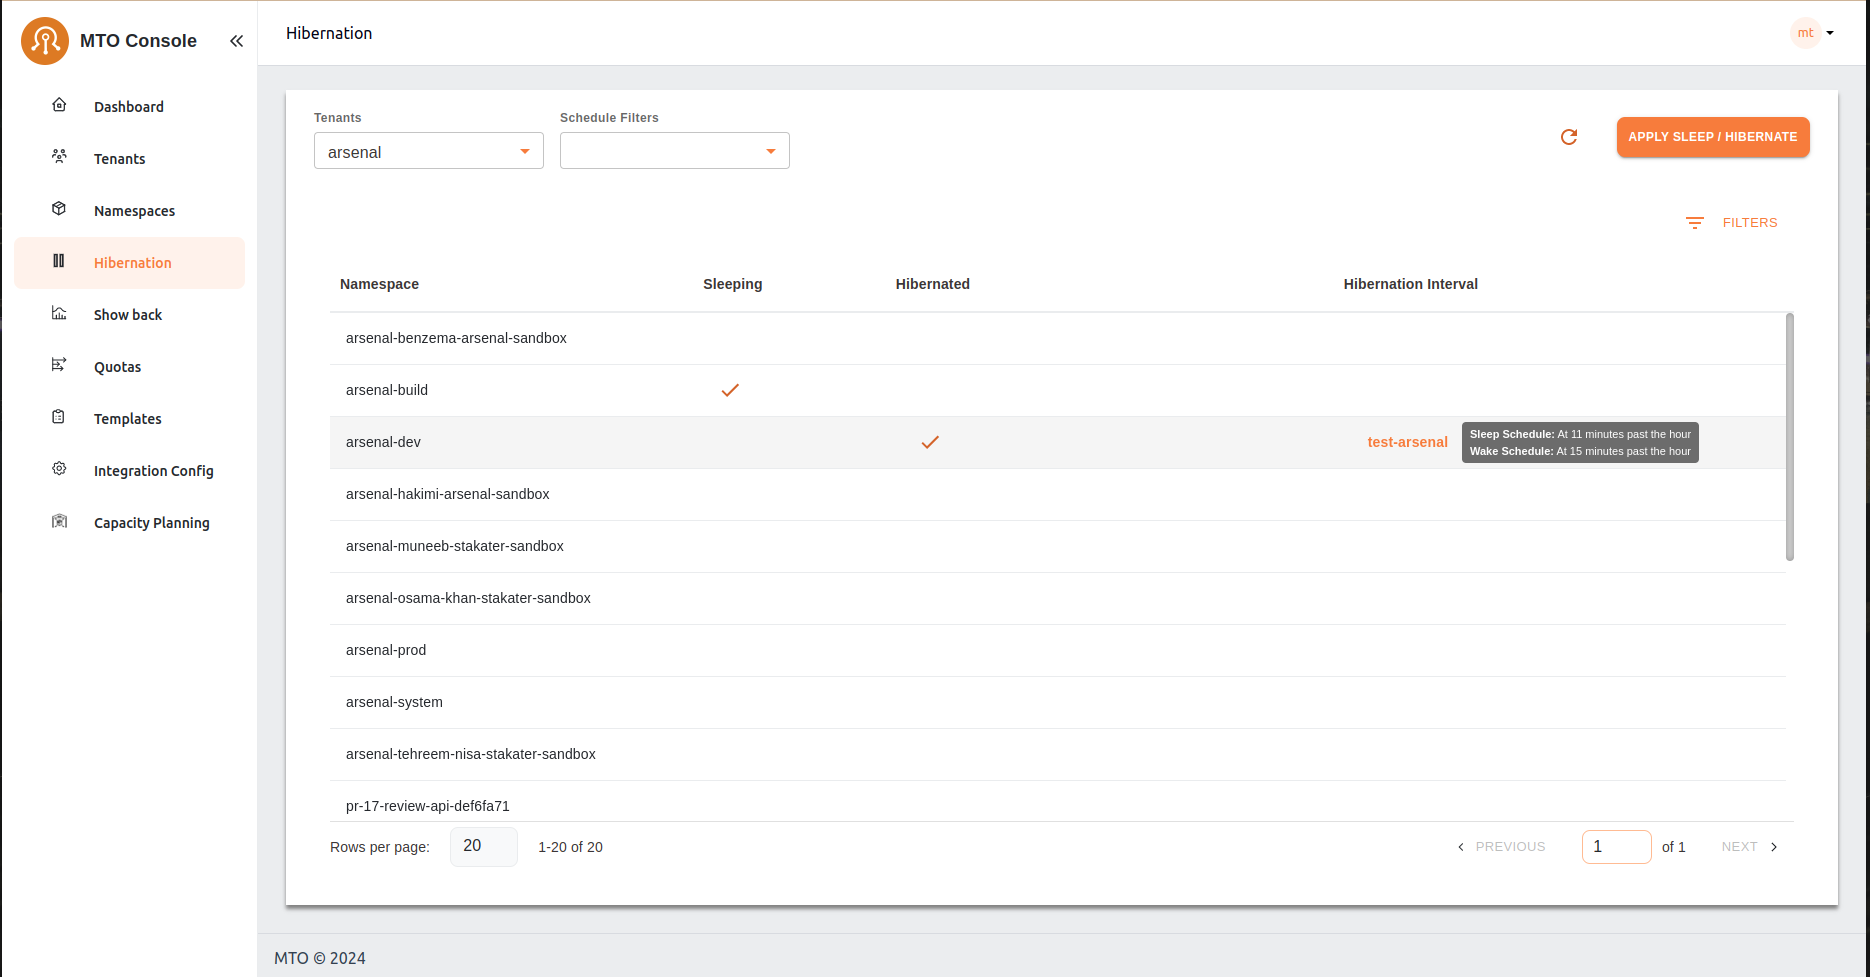Collapse the sidebar with double-chevron icon
This screenshot has height=977, width=1870.
pos(236,41)
